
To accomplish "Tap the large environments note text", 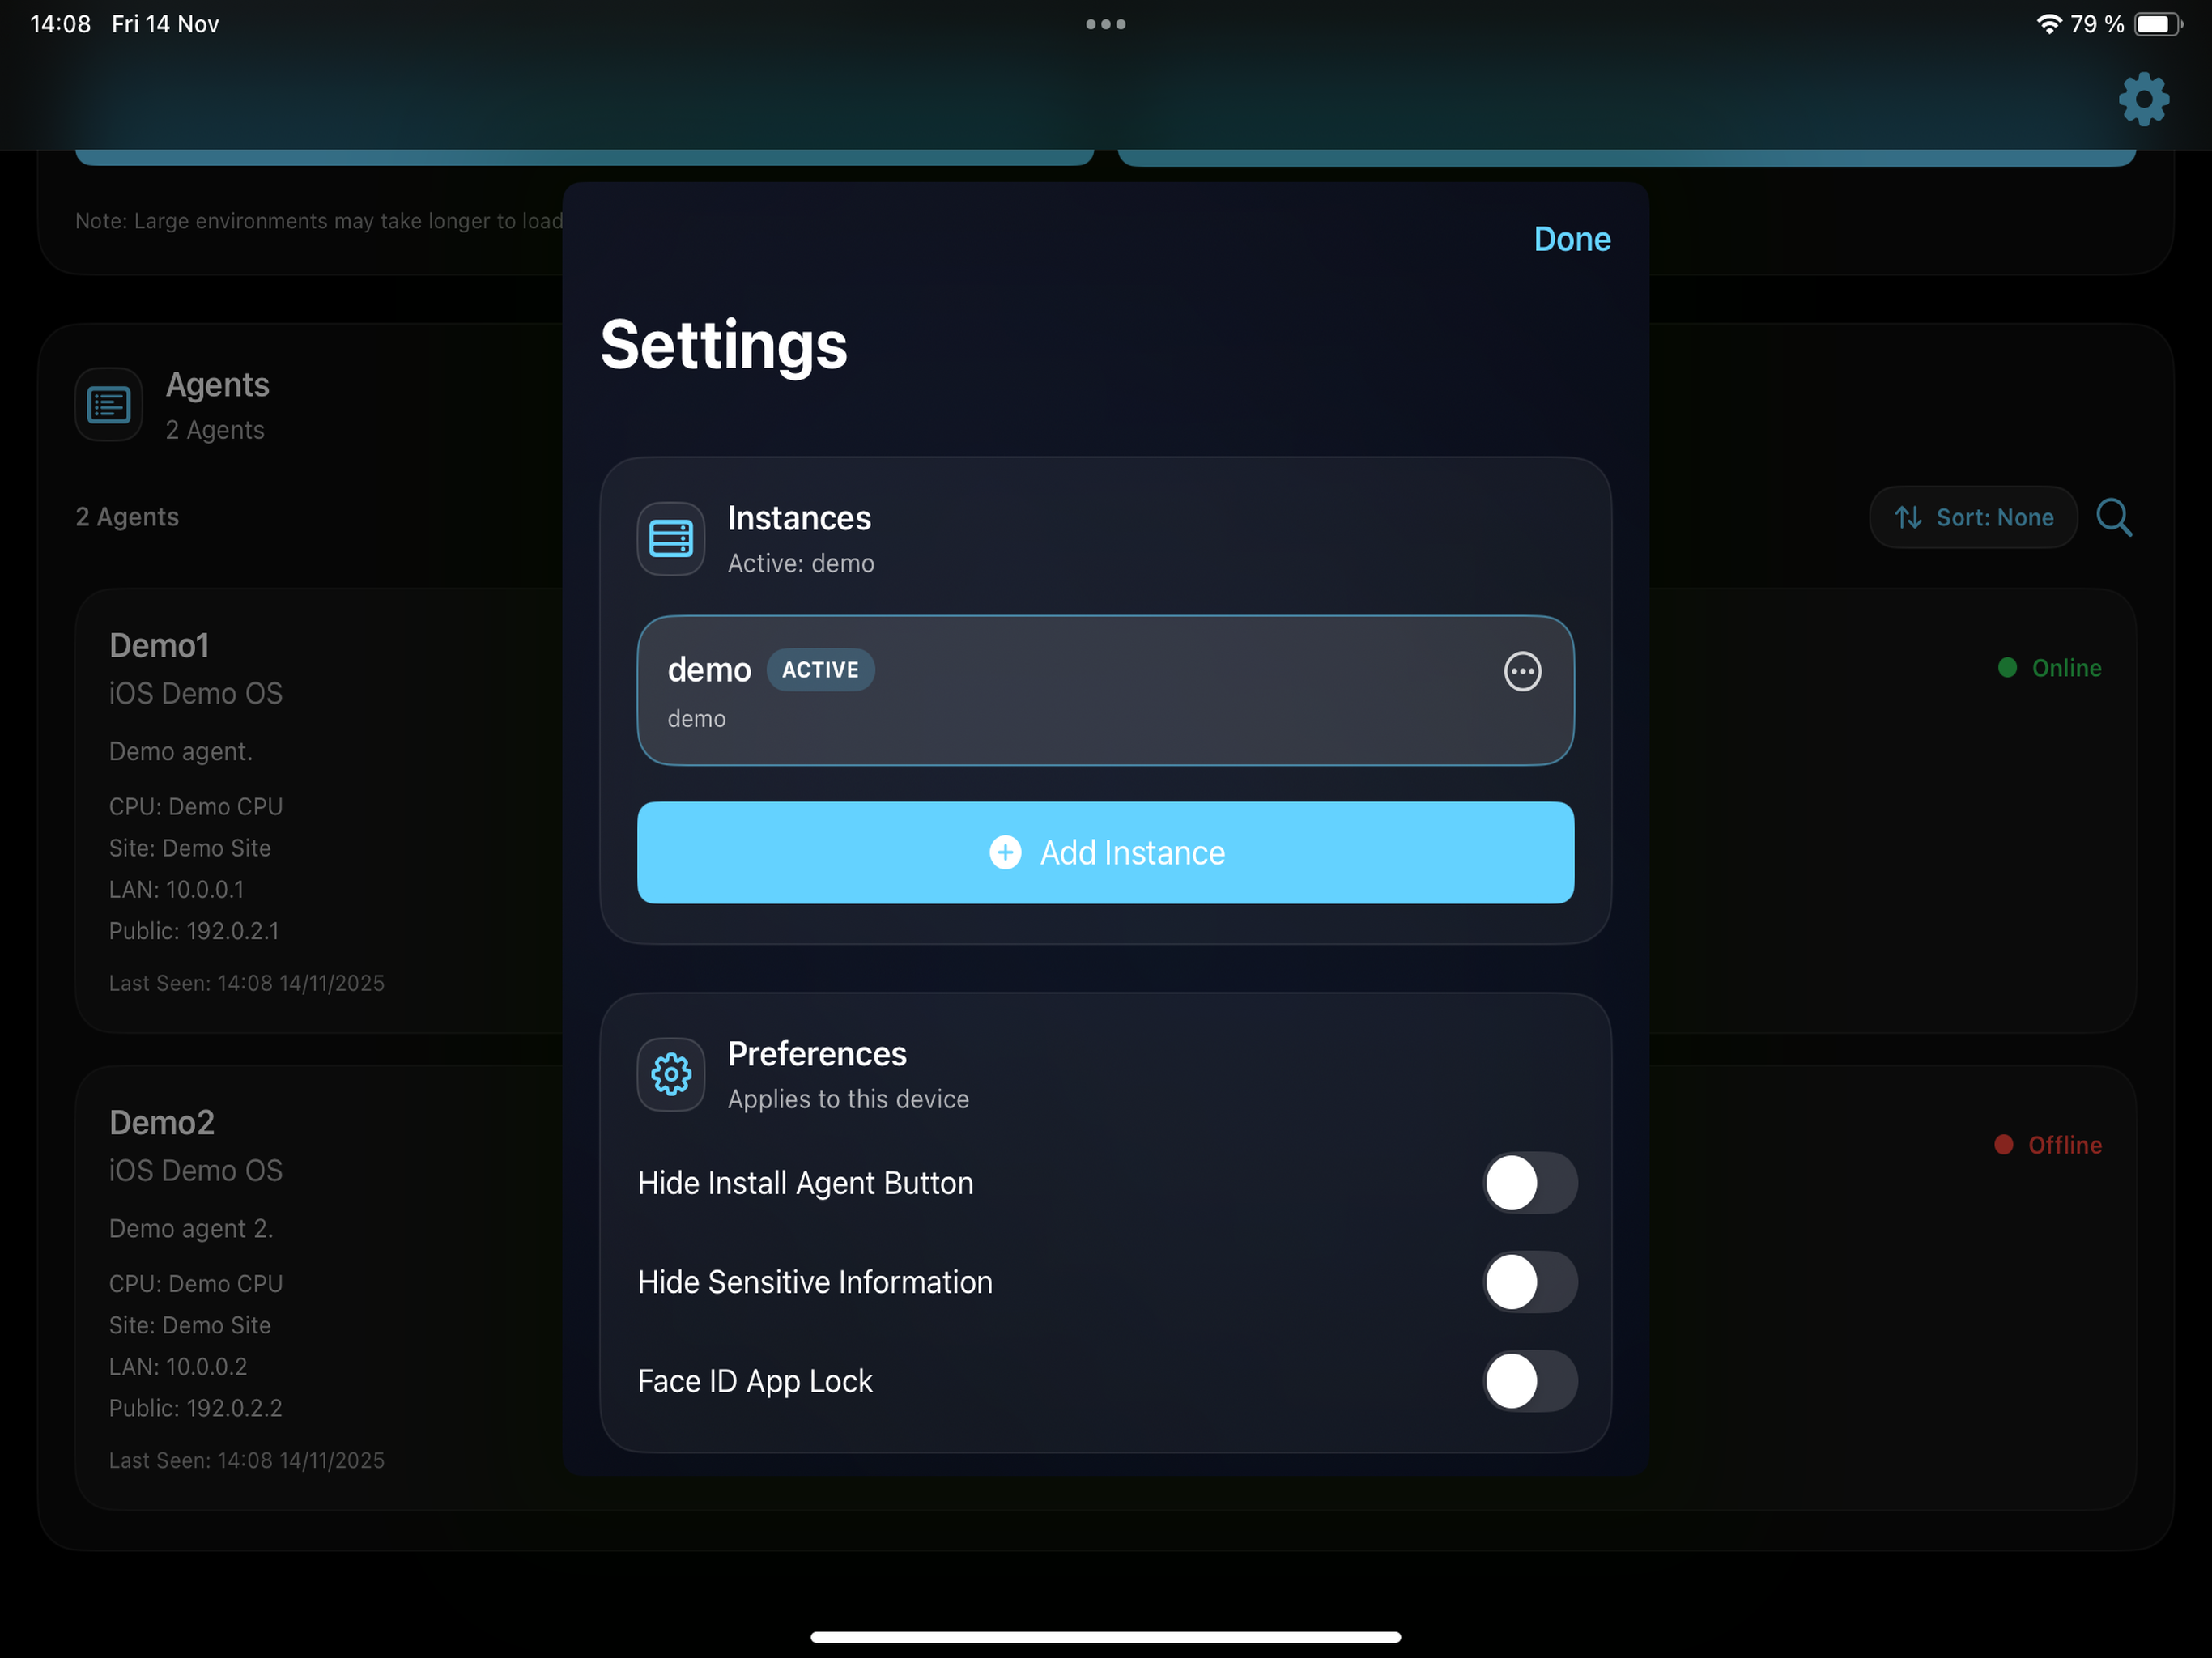I will [319, 221].
